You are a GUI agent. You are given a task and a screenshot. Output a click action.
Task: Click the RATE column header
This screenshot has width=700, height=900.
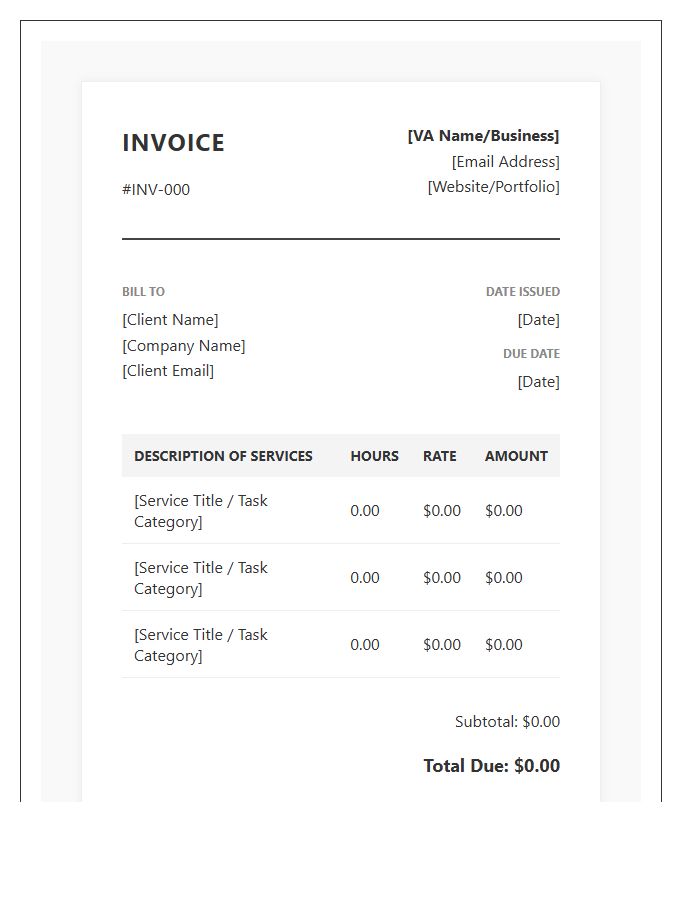coord(440,456)
